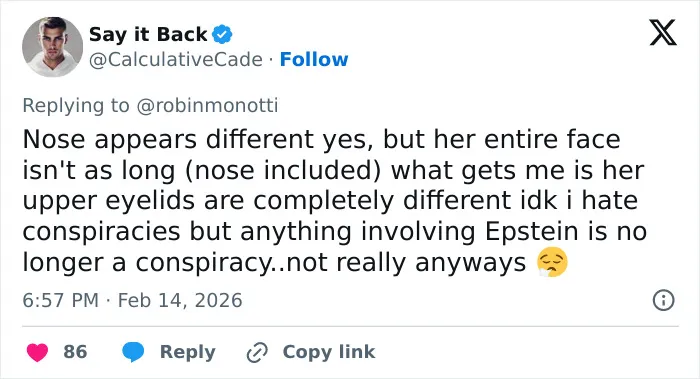Click the blue reply speech bubble icon

(133, 352)
